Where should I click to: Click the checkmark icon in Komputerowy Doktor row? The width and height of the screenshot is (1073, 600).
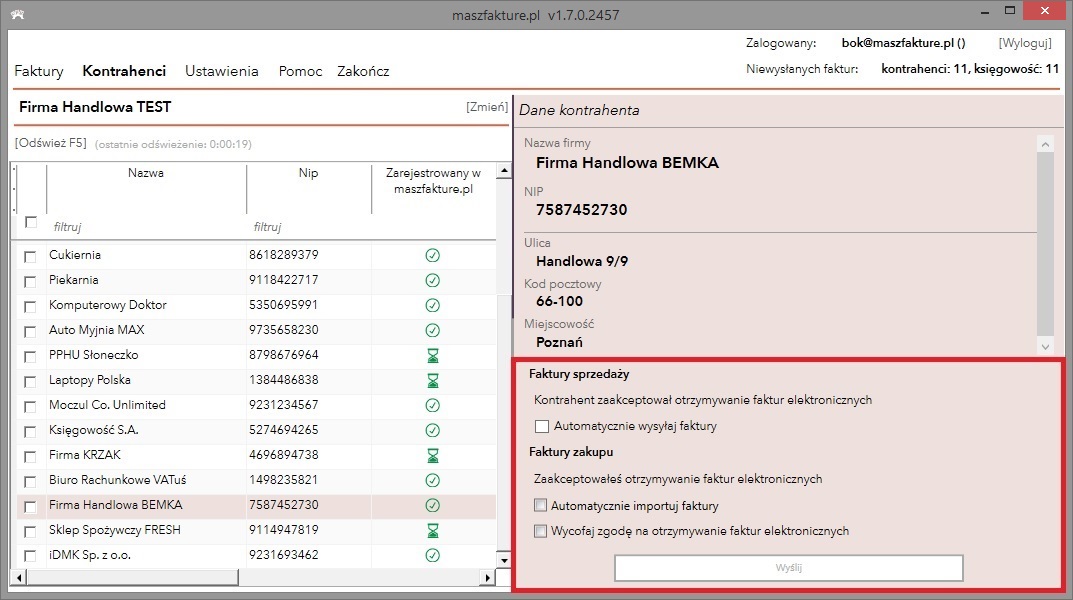coord(432,305)
